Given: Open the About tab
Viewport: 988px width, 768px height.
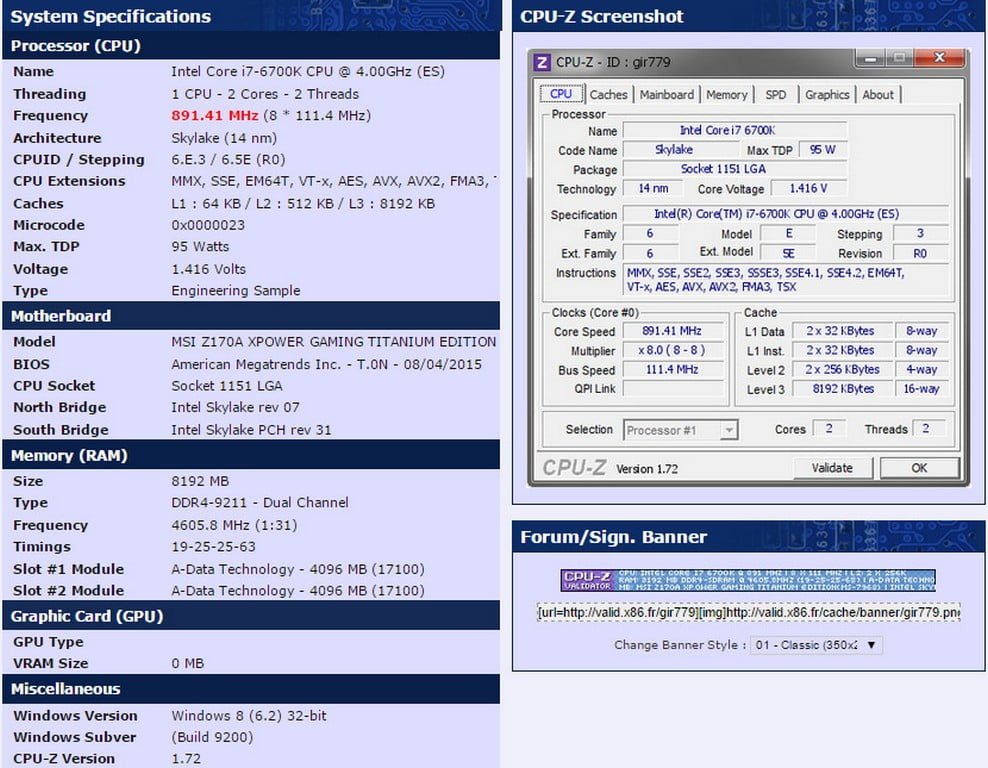Looking at the screenshot, I should tap(879, 93).
